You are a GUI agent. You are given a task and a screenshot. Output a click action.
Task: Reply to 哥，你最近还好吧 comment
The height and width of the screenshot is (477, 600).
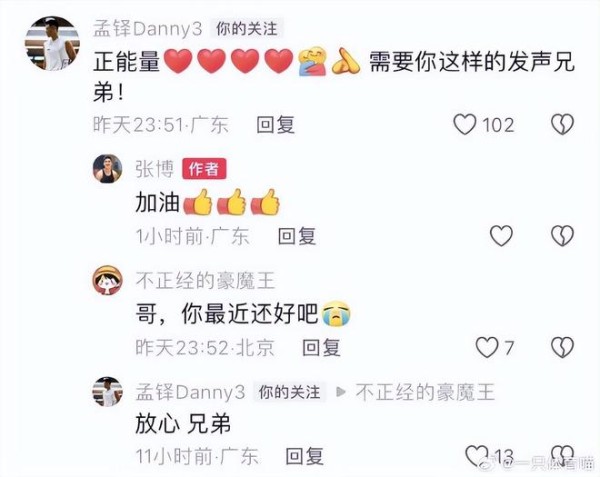coord(321,348)
